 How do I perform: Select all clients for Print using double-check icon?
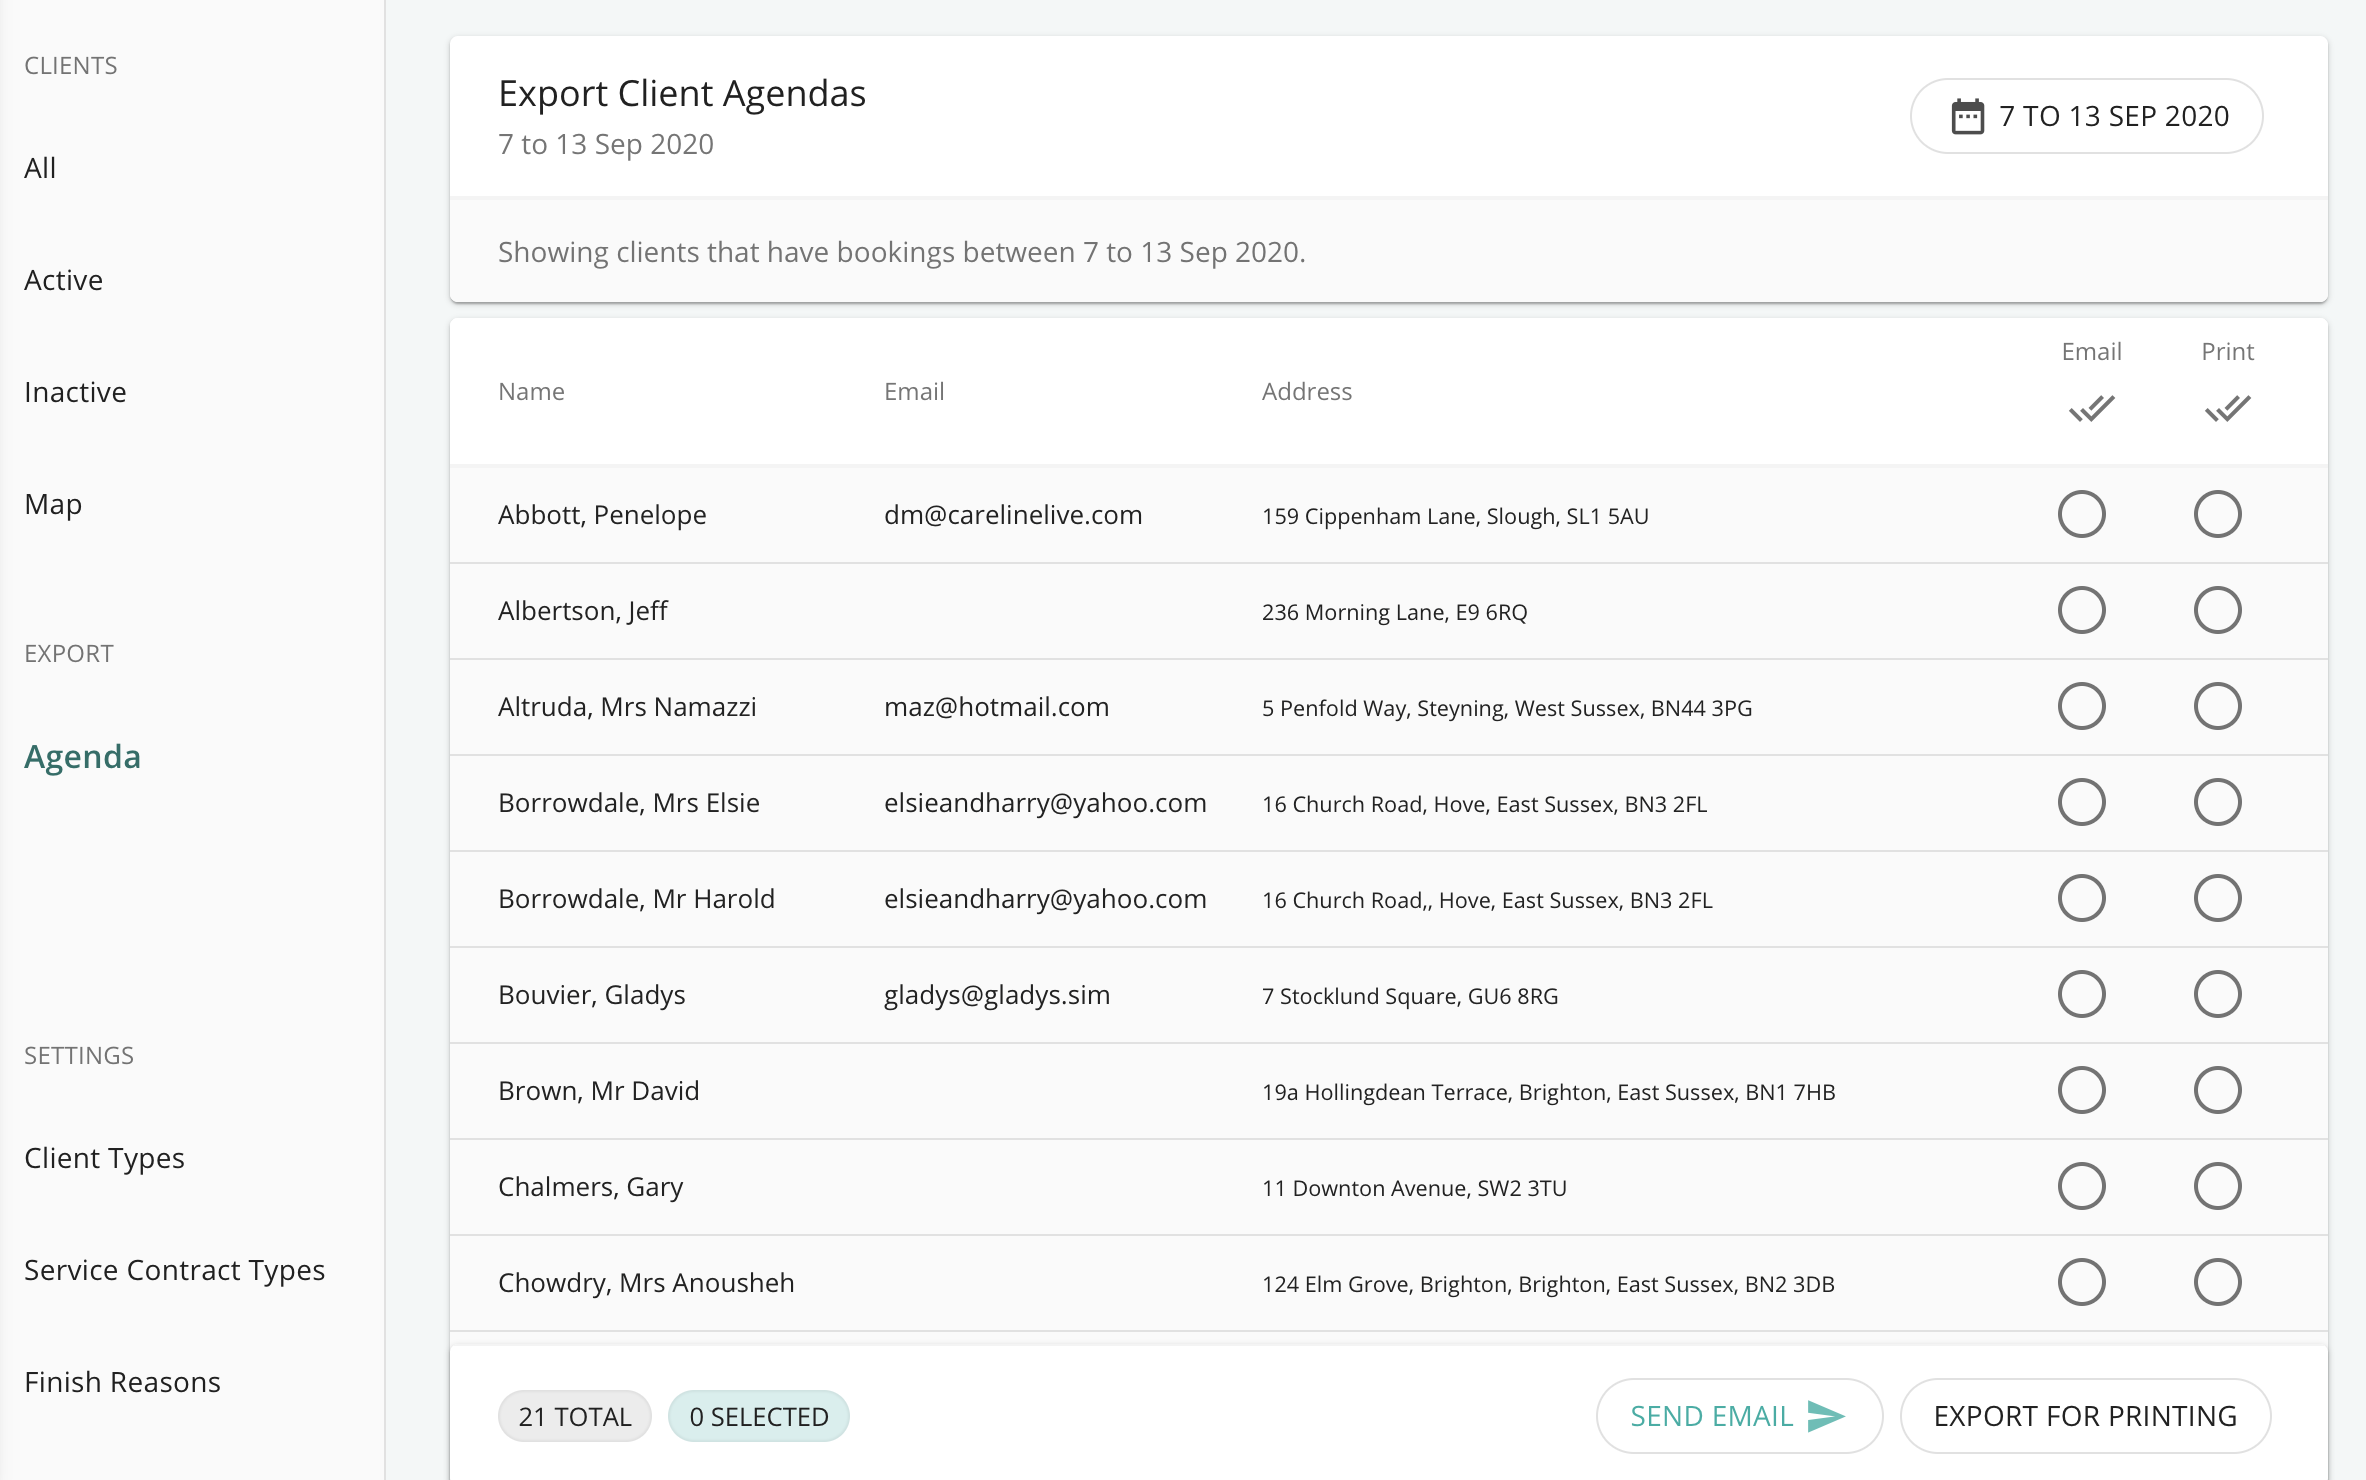click(x=2227, y=409)
